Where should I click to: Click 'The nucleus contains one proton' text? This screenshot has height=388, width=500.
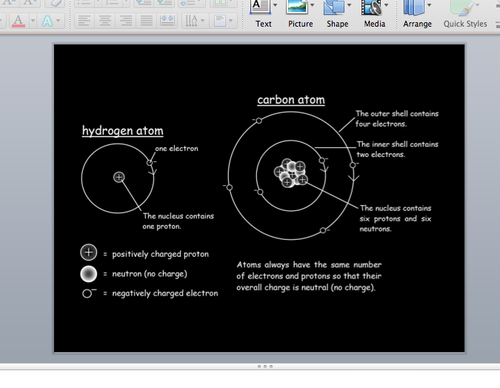[x=178, y=221]
